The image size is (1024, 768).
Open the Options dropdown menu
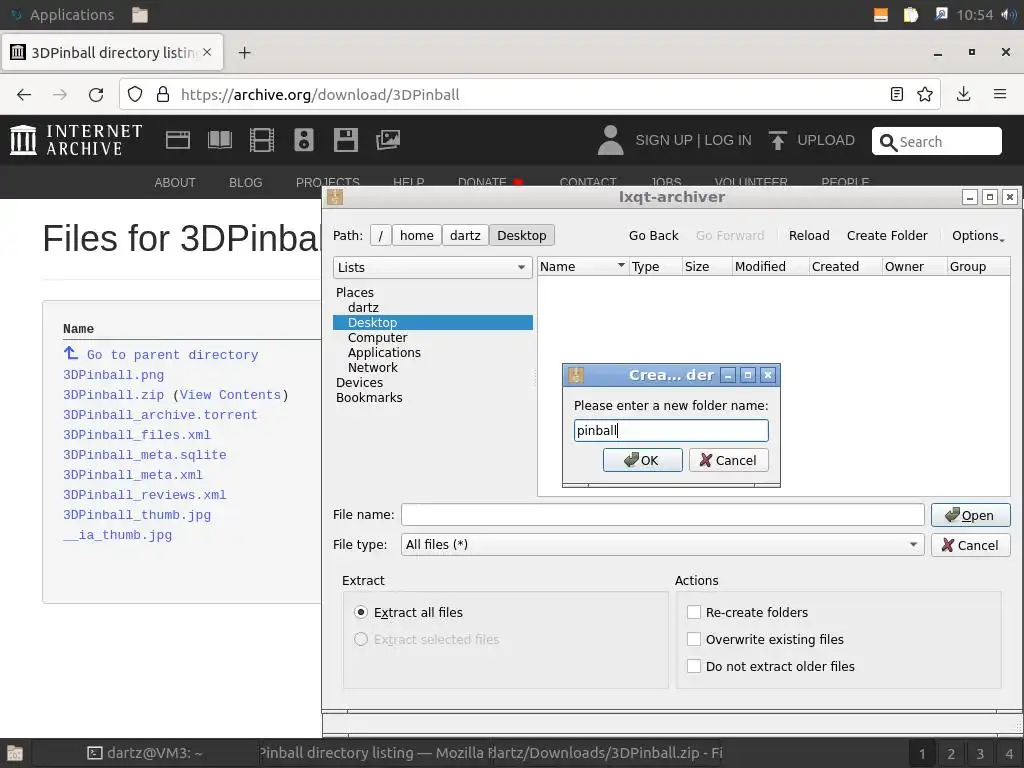click(978, 236)
